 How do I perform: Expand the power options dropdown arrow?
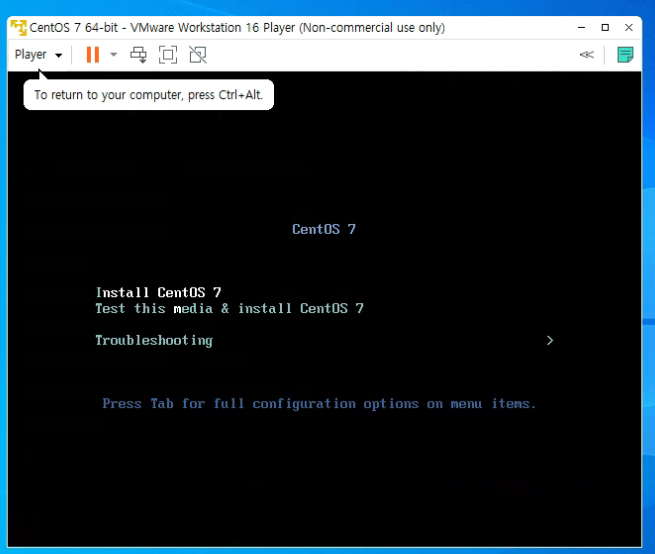click(113, 55)
